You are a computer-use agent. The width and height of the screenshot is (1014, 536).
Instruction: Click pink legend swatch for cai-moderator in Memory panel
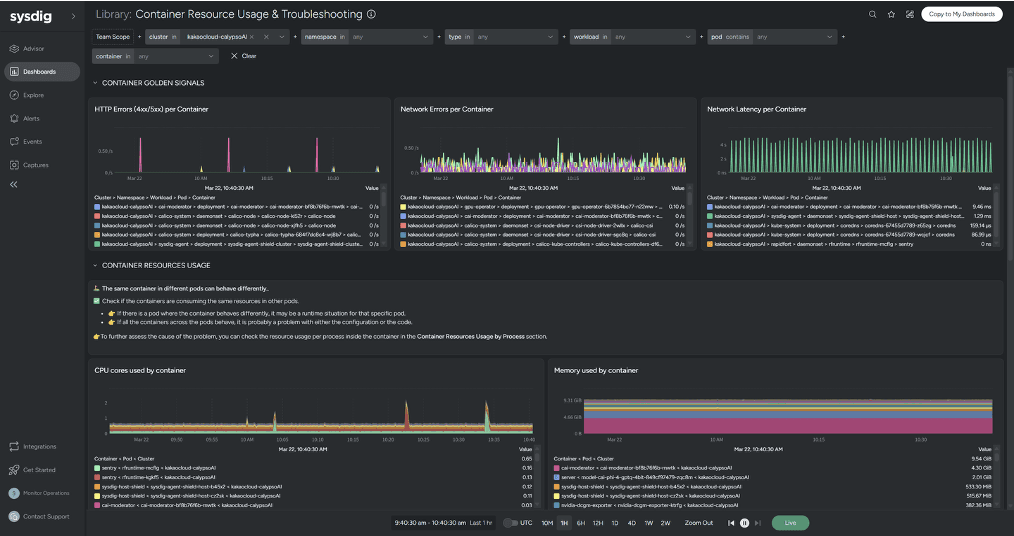(x=557, y=467)
